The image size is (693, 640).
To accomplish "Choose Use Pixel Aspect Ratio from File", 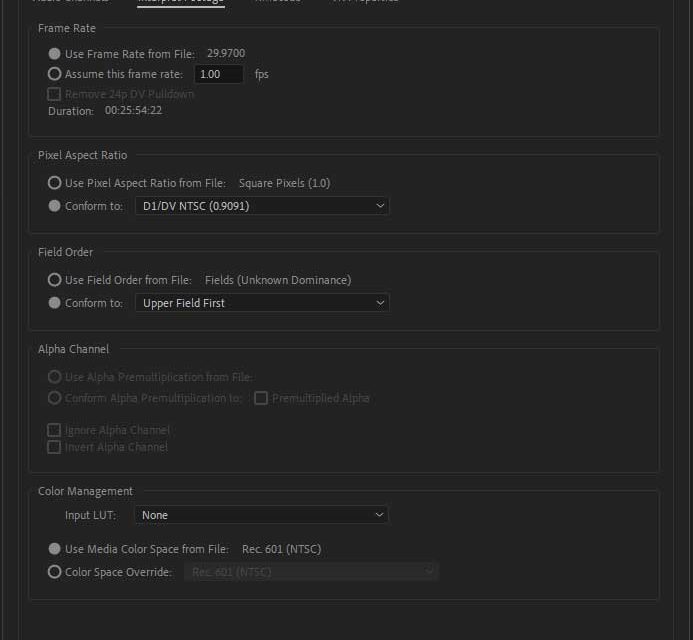I will coord(55,183).
